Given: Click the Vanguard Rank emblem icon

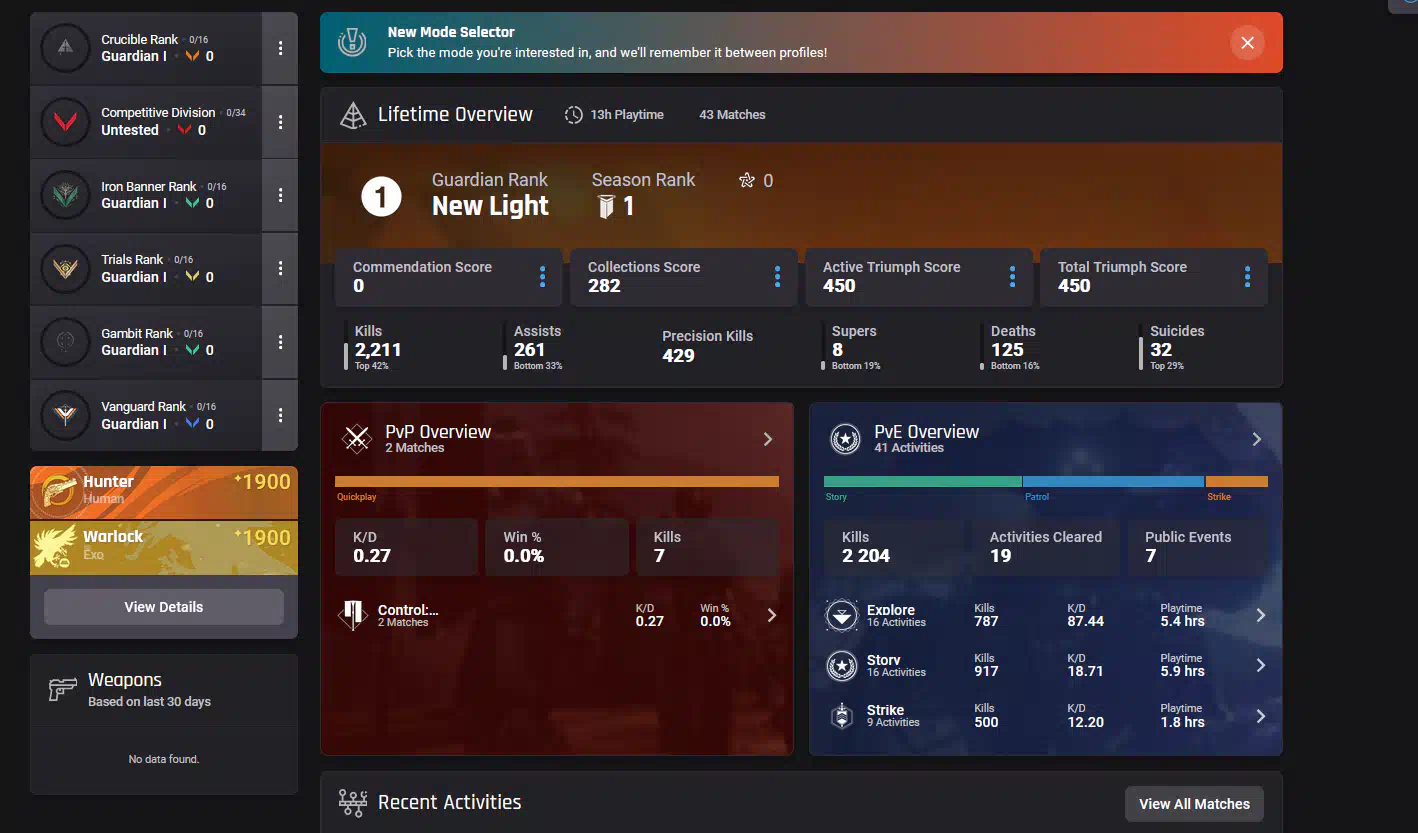Looking at the screenshot, I should pyautogui.click(x=65, y=415).
